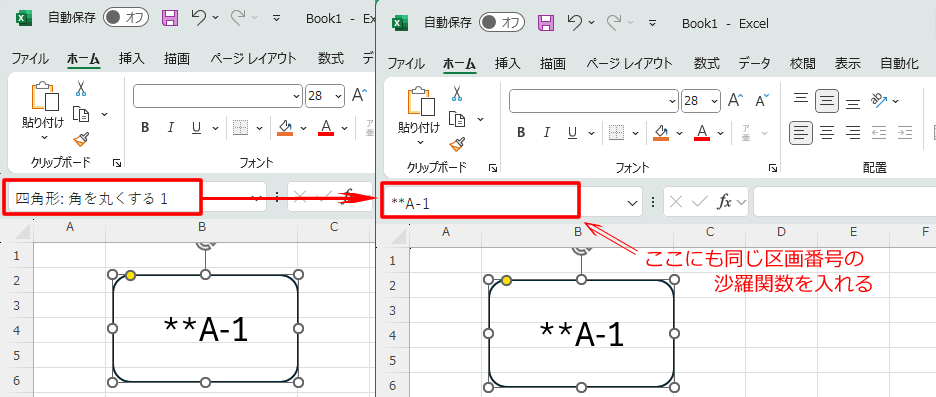This screenshot has height=397, width=936.
Task: Expand the Name Box dropdown in right window
Action: [633, 203]
